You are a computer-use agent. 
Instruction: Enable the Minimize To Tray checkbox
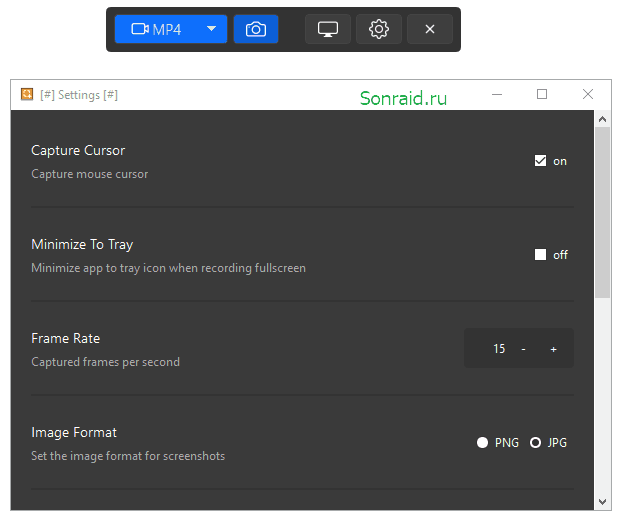(x=540, y=255)
